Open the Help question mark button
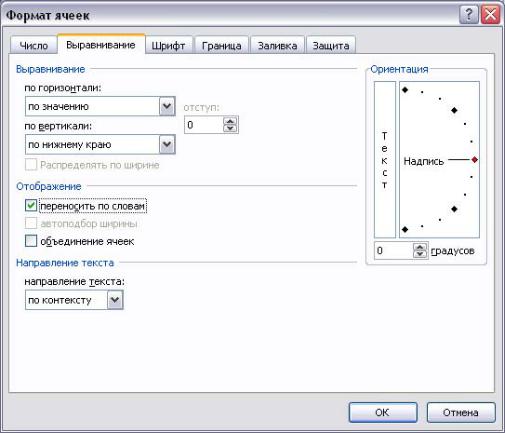Viewport: 505px width, 433px height. (x=469, y=15)
